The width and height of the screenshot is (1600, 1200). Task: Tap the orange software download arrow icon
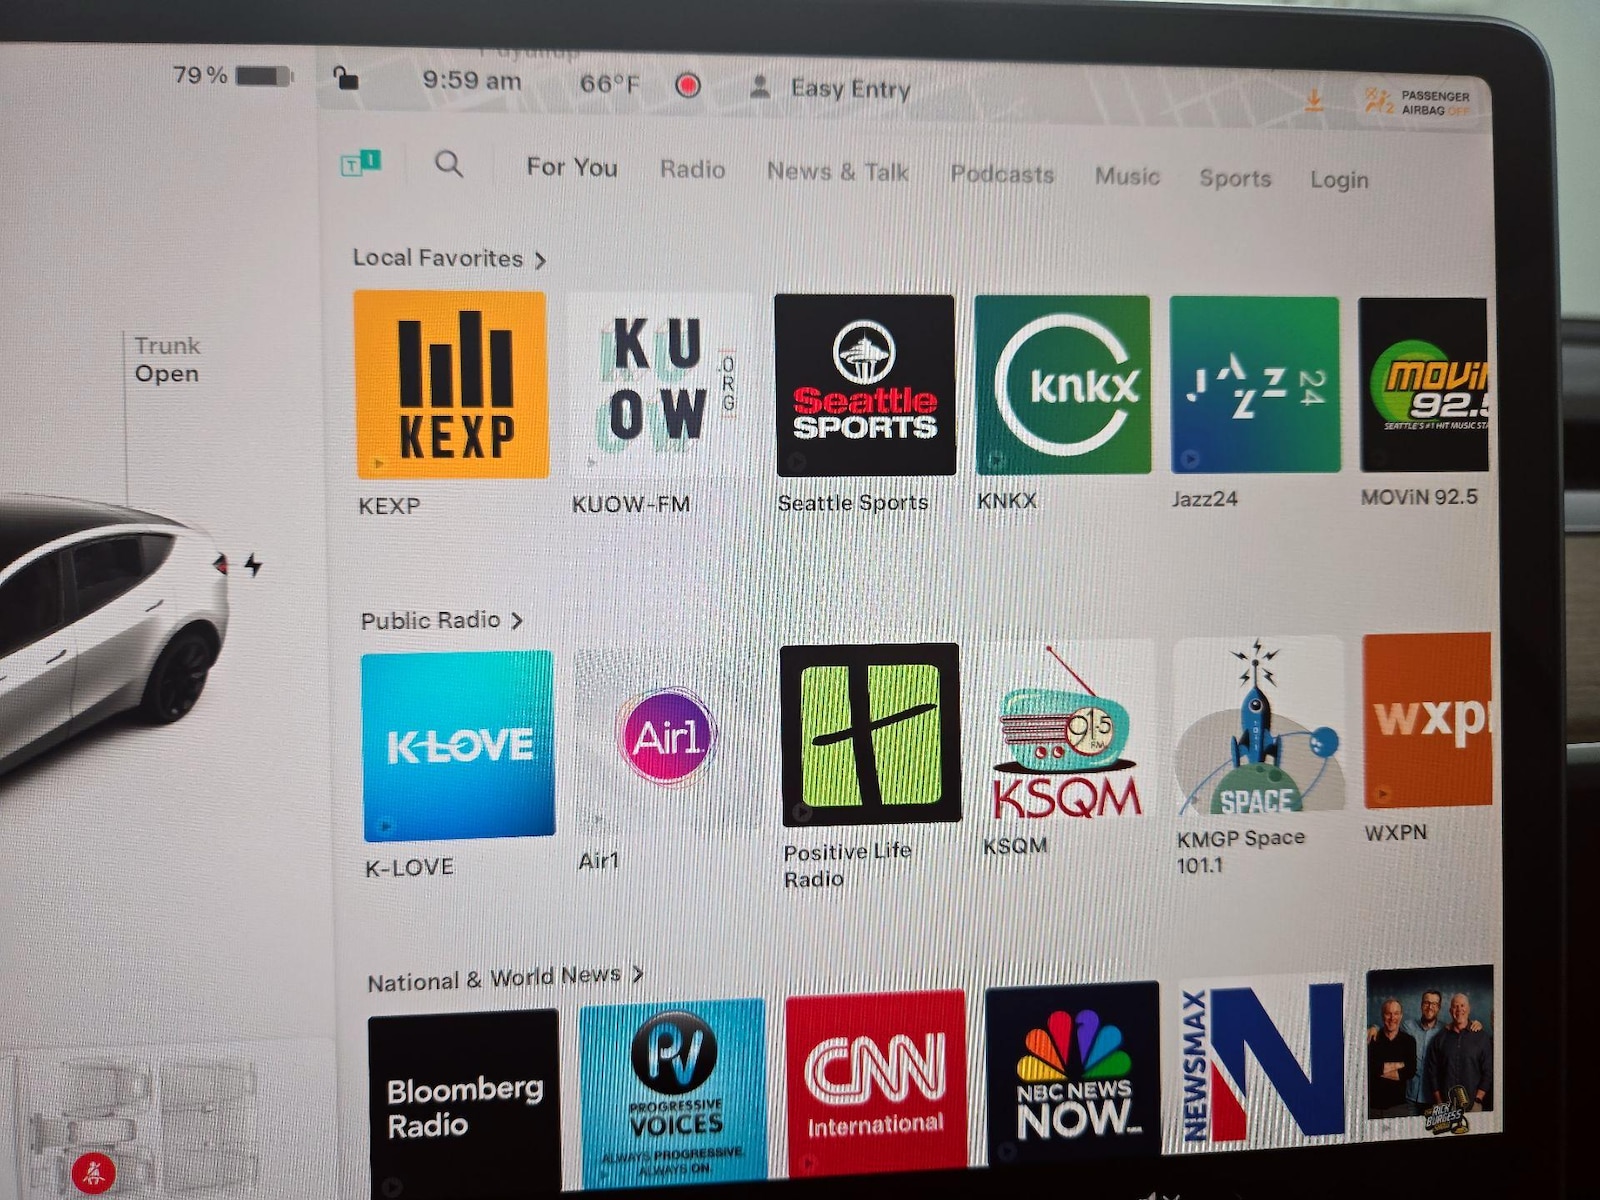[x=1314, y=100]
